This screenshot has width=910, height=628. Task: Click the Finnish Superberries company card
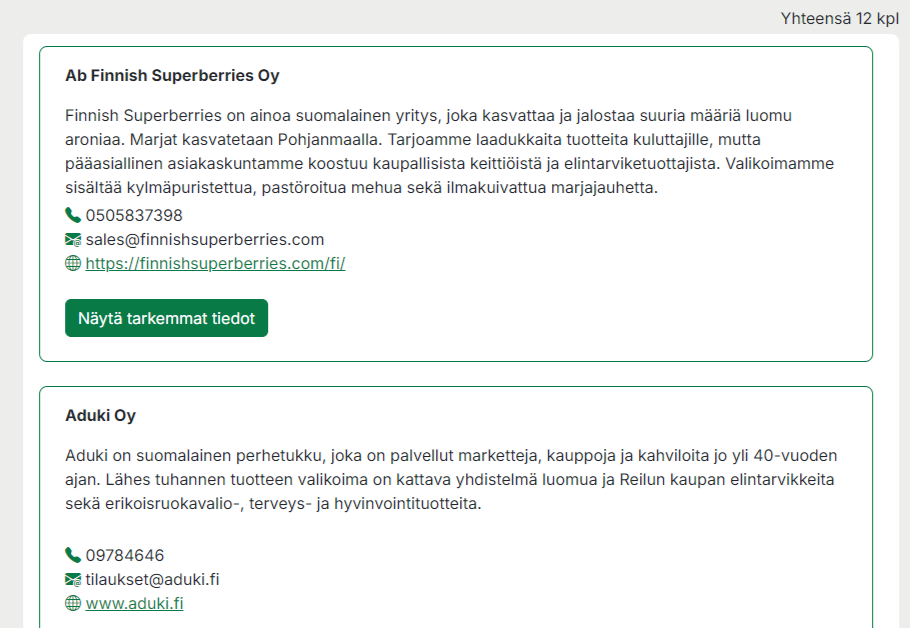point(456,204)
